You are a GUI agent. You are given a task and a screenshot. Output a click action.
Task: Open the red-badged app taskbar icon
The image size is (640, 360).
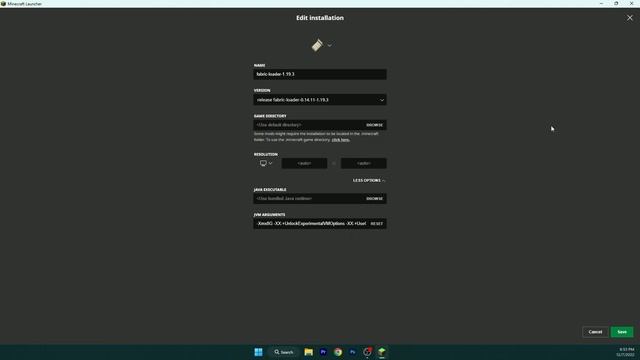[367, 352]
